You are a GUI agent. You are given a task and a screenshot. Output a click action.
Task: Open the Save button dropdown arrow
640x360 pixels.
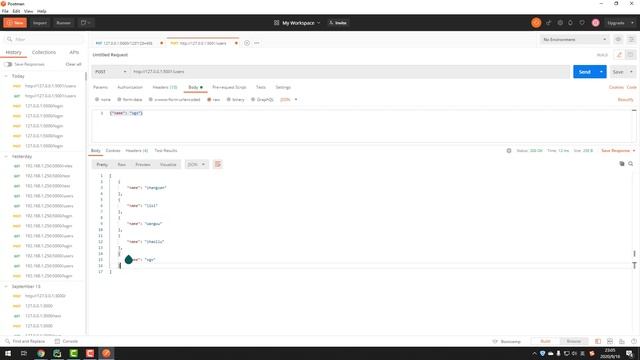(x=631, y=72)
